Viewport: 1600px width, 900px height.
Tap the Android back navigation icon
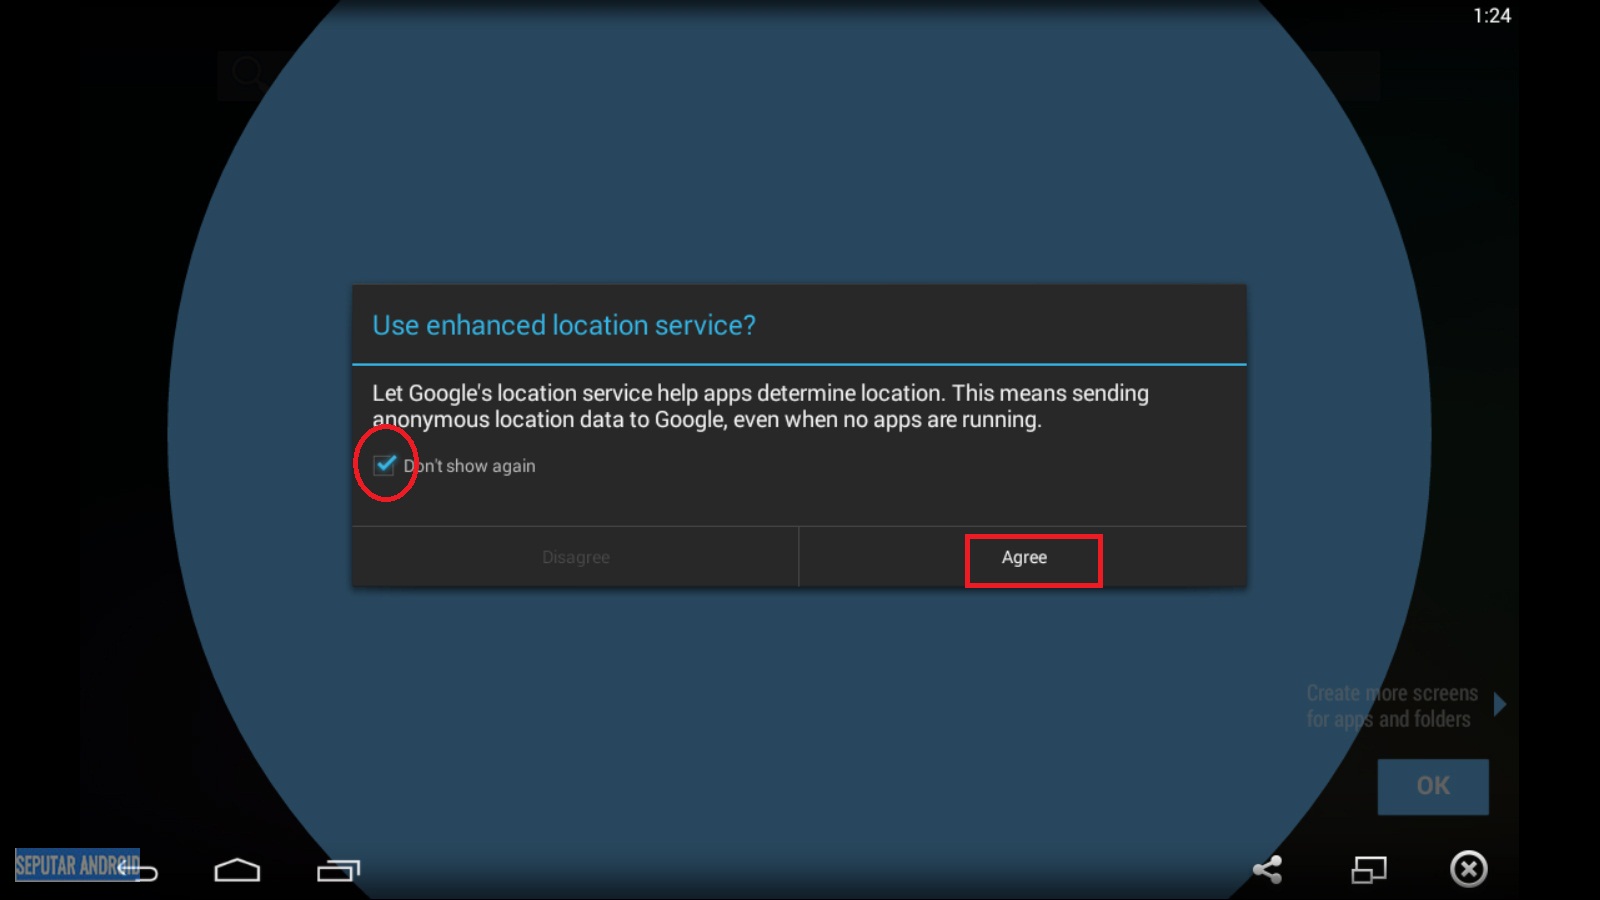tap(137, 870)
